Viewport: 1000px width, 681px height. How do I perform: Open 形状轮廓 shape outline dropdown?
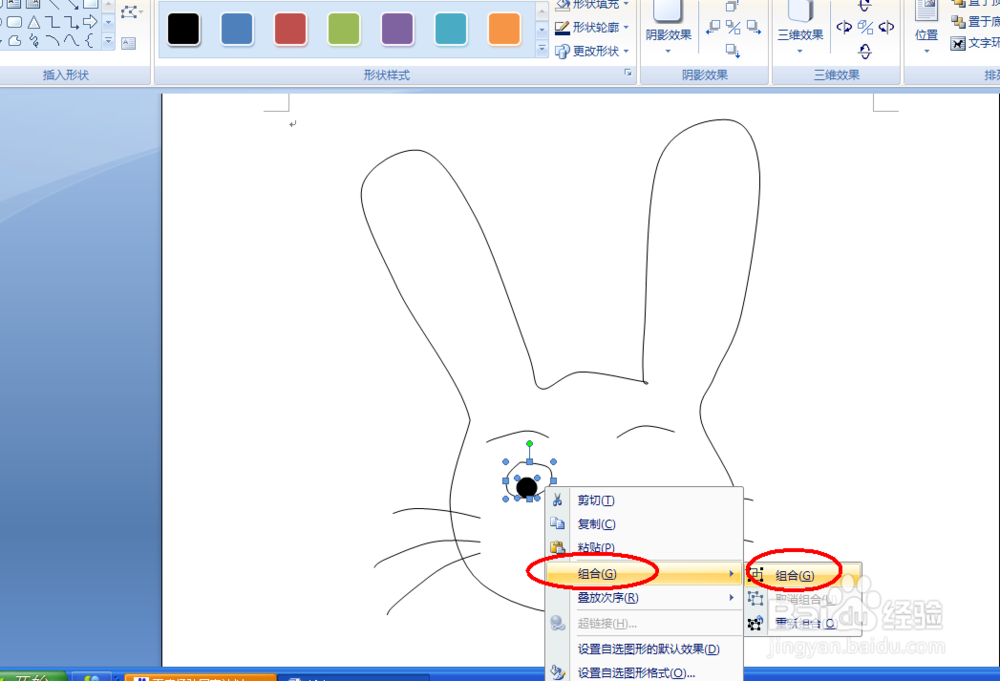[592, 27]
